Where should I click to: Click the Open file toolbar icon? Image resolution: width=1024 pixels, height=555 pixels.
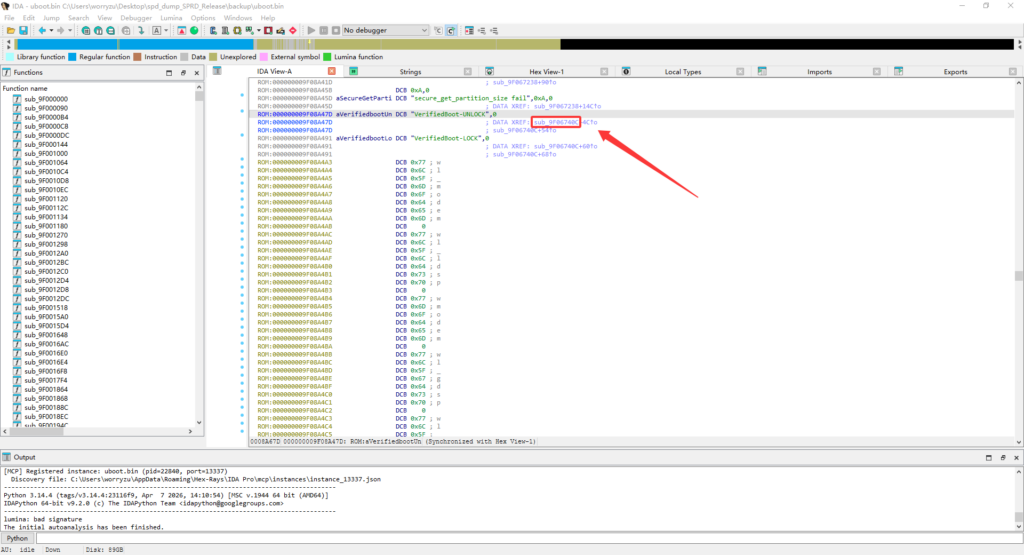[x=11, y=31]
